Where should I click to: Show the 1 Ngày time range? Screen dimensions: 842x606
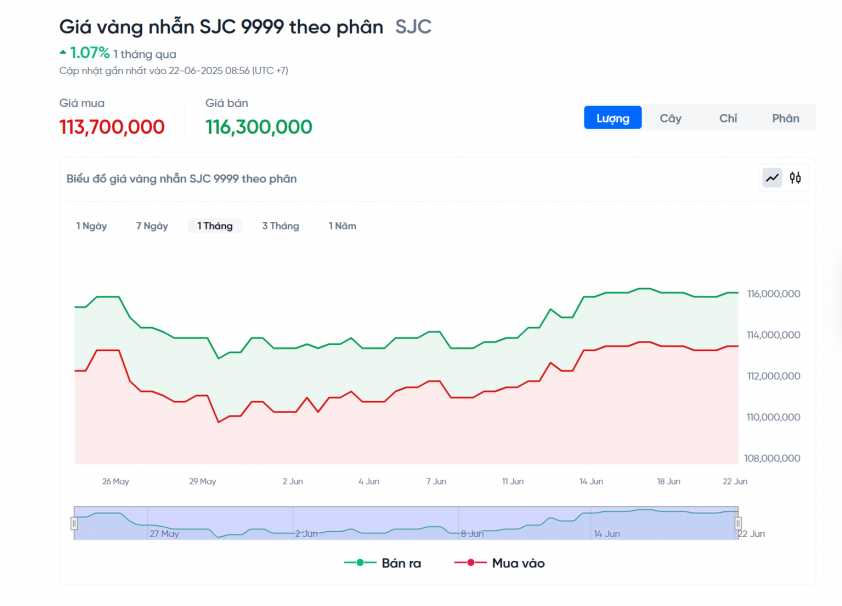pyautogui.click(x=91, y=226)
